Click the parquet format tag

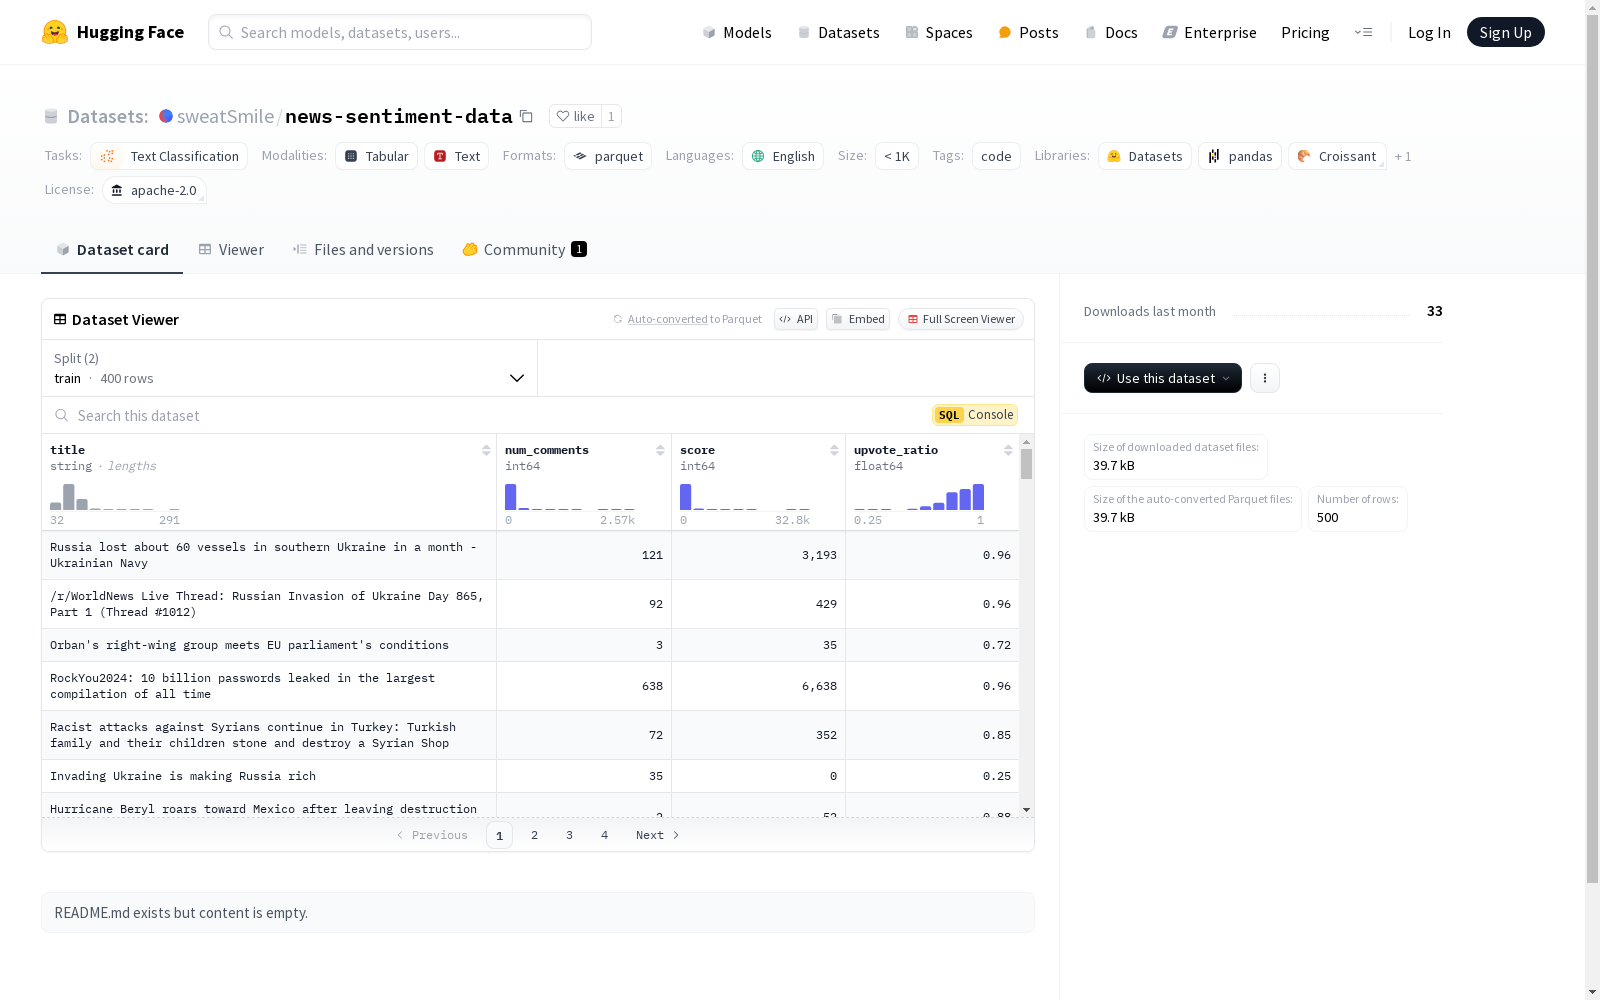click(x=608, y=156)
